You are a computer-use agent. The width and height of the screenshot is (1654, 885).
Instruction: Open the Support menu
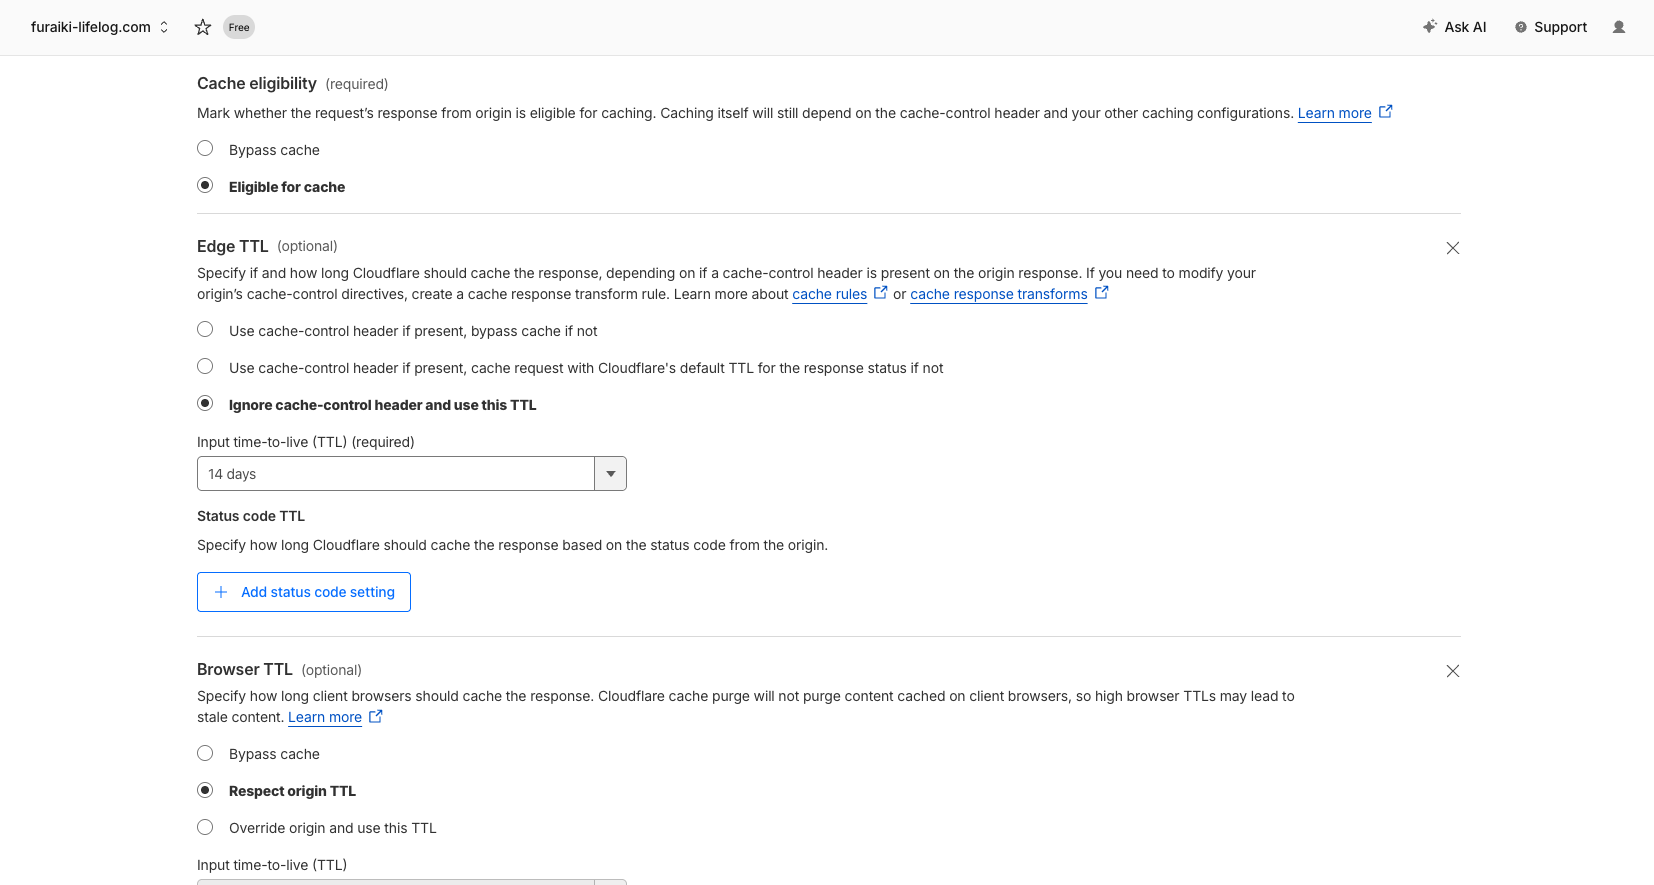(1550, 27)
